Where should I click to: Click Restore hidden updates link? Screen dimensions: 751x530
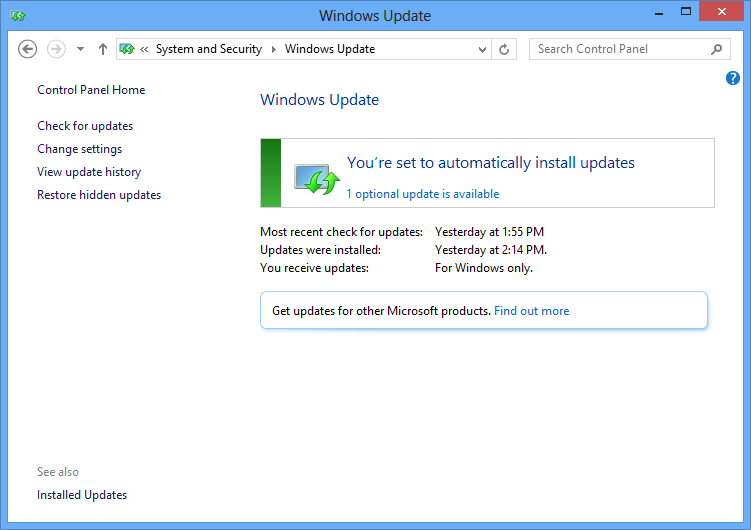(99, 195)
